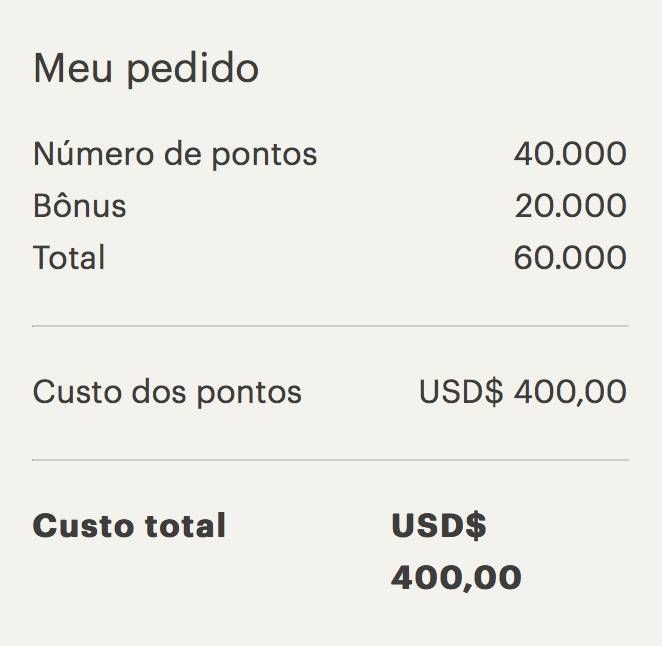Screen dimensions: 662x646
Task: Click the word 'pontos' in 'Número de pontos'
Action: 264,156
